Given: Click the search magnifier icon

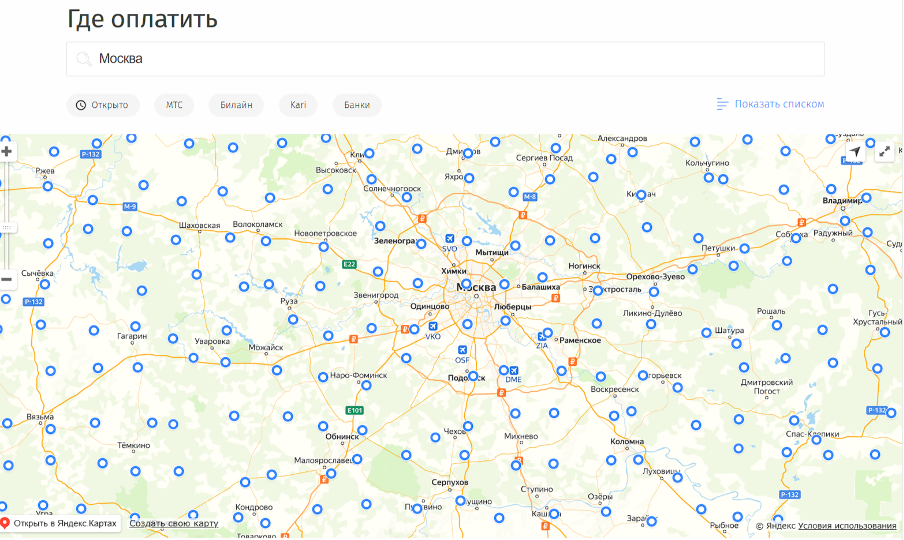Looking at the screenshot, I should (83, 59).
